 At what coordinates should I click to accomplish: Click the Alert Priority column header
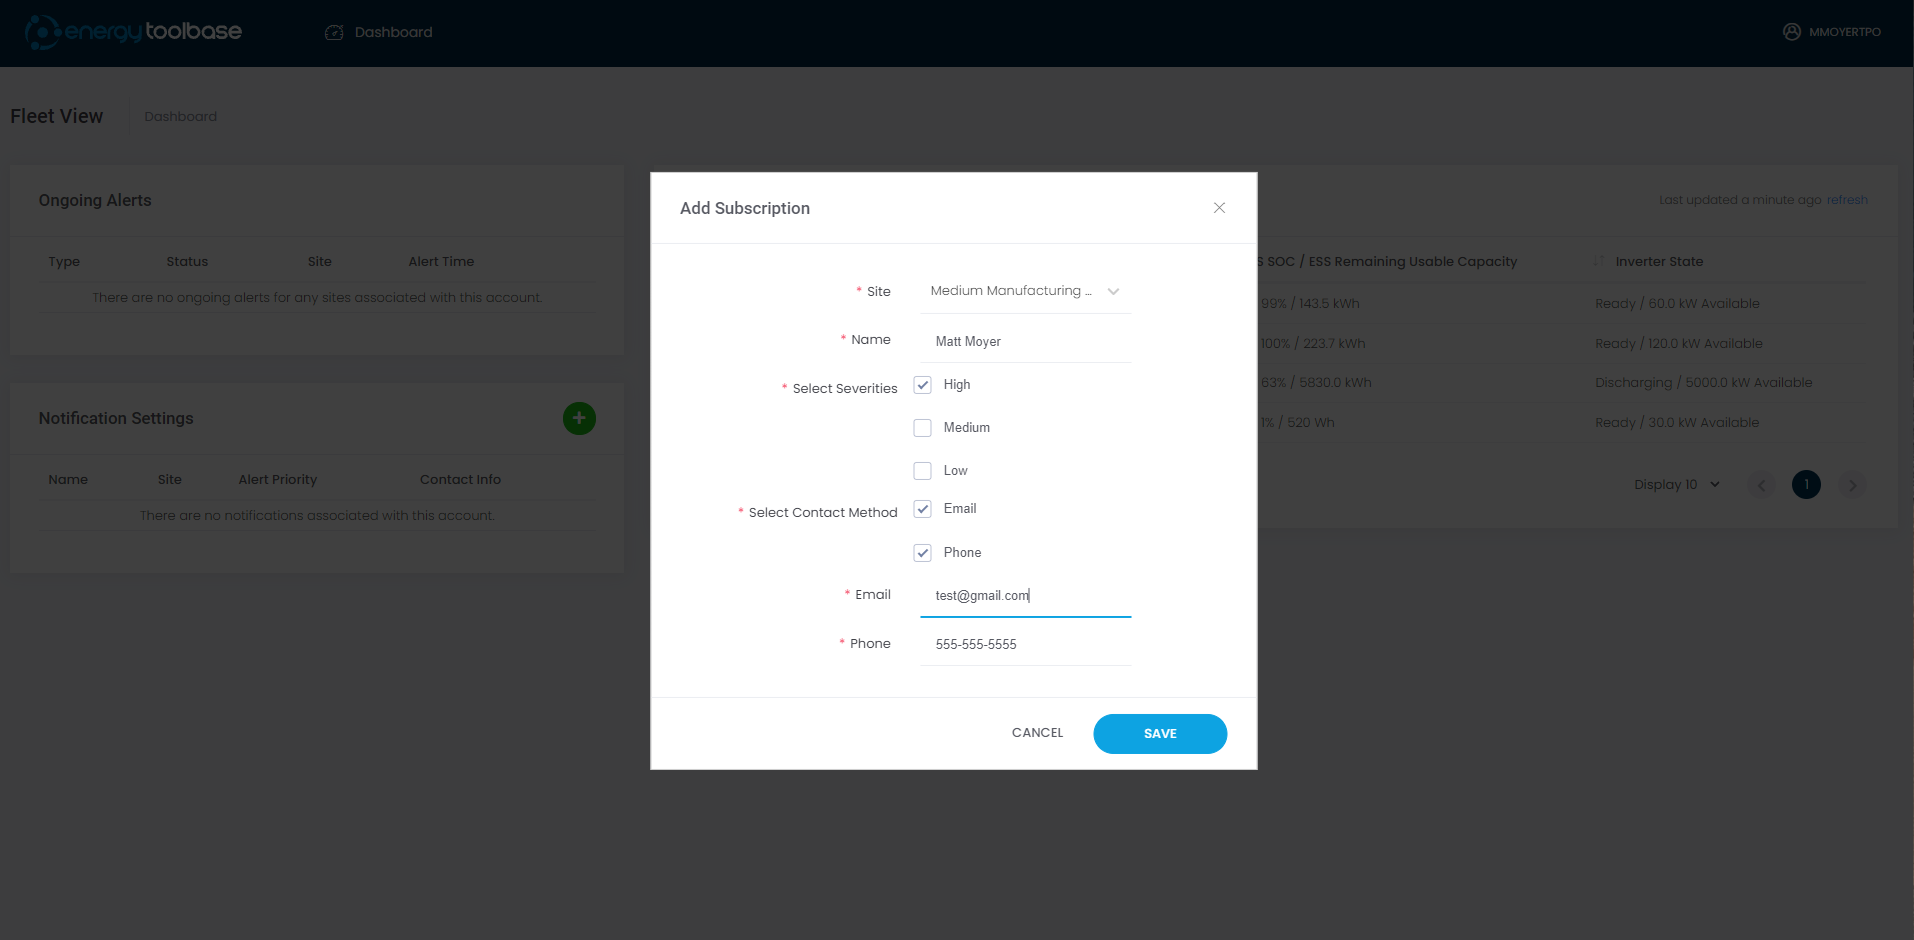(278, 479)
